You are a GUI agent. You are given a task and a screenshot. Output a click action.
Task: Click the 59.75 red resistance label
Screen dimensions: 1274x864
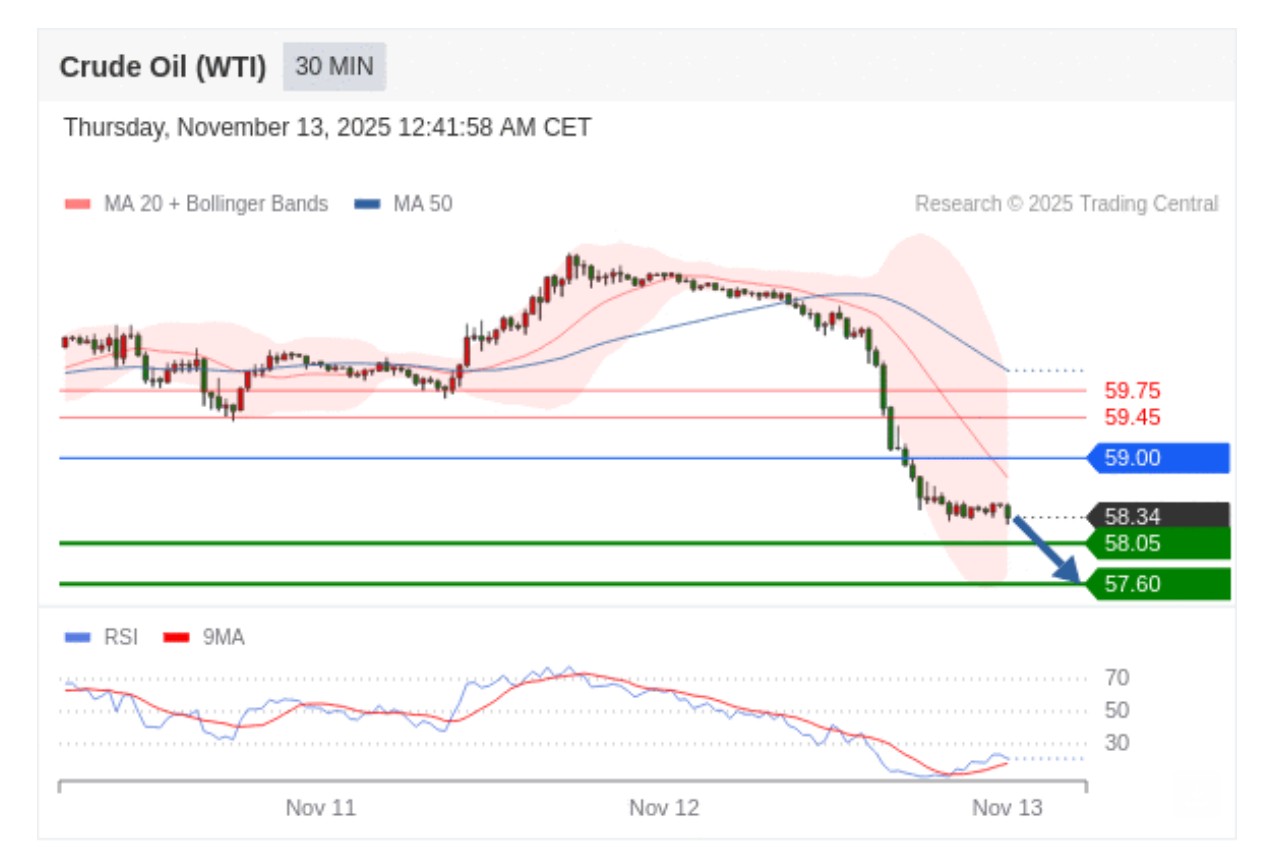coord(1132,391)
